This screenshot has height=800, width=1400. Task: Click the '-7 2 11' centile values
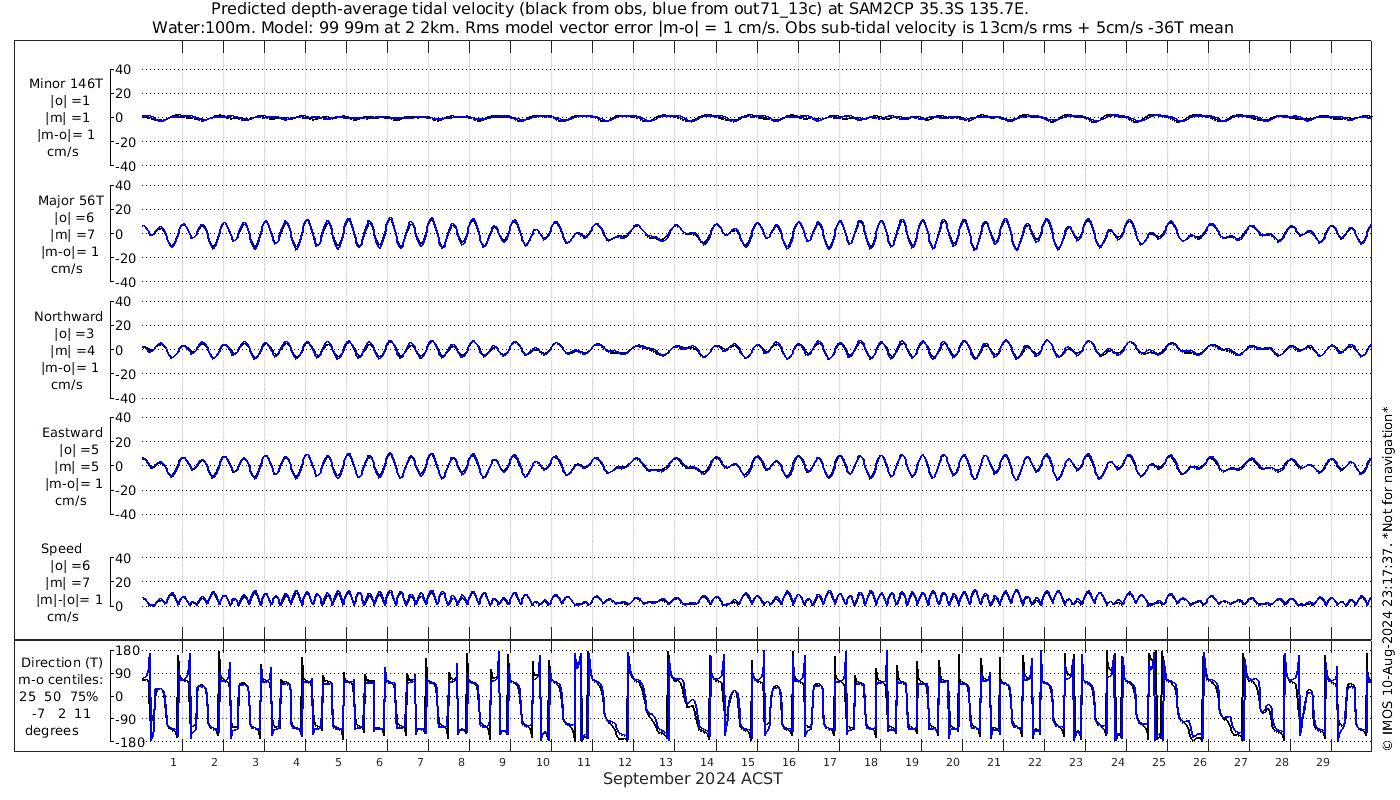point(61,714)
